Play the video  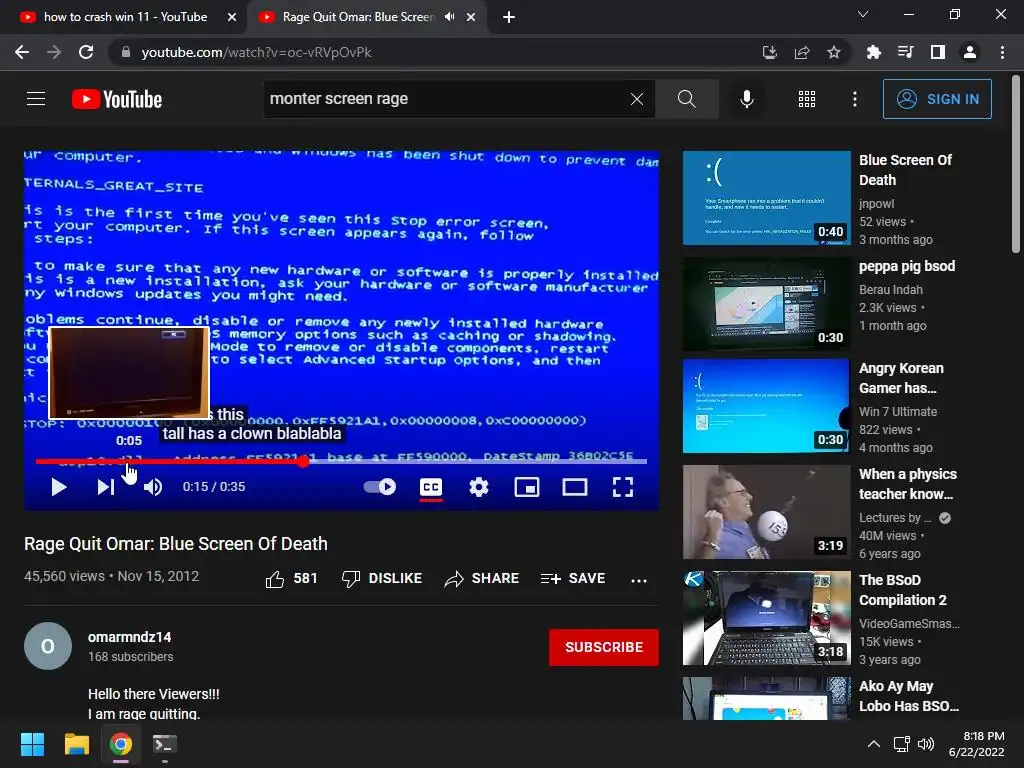59,487
